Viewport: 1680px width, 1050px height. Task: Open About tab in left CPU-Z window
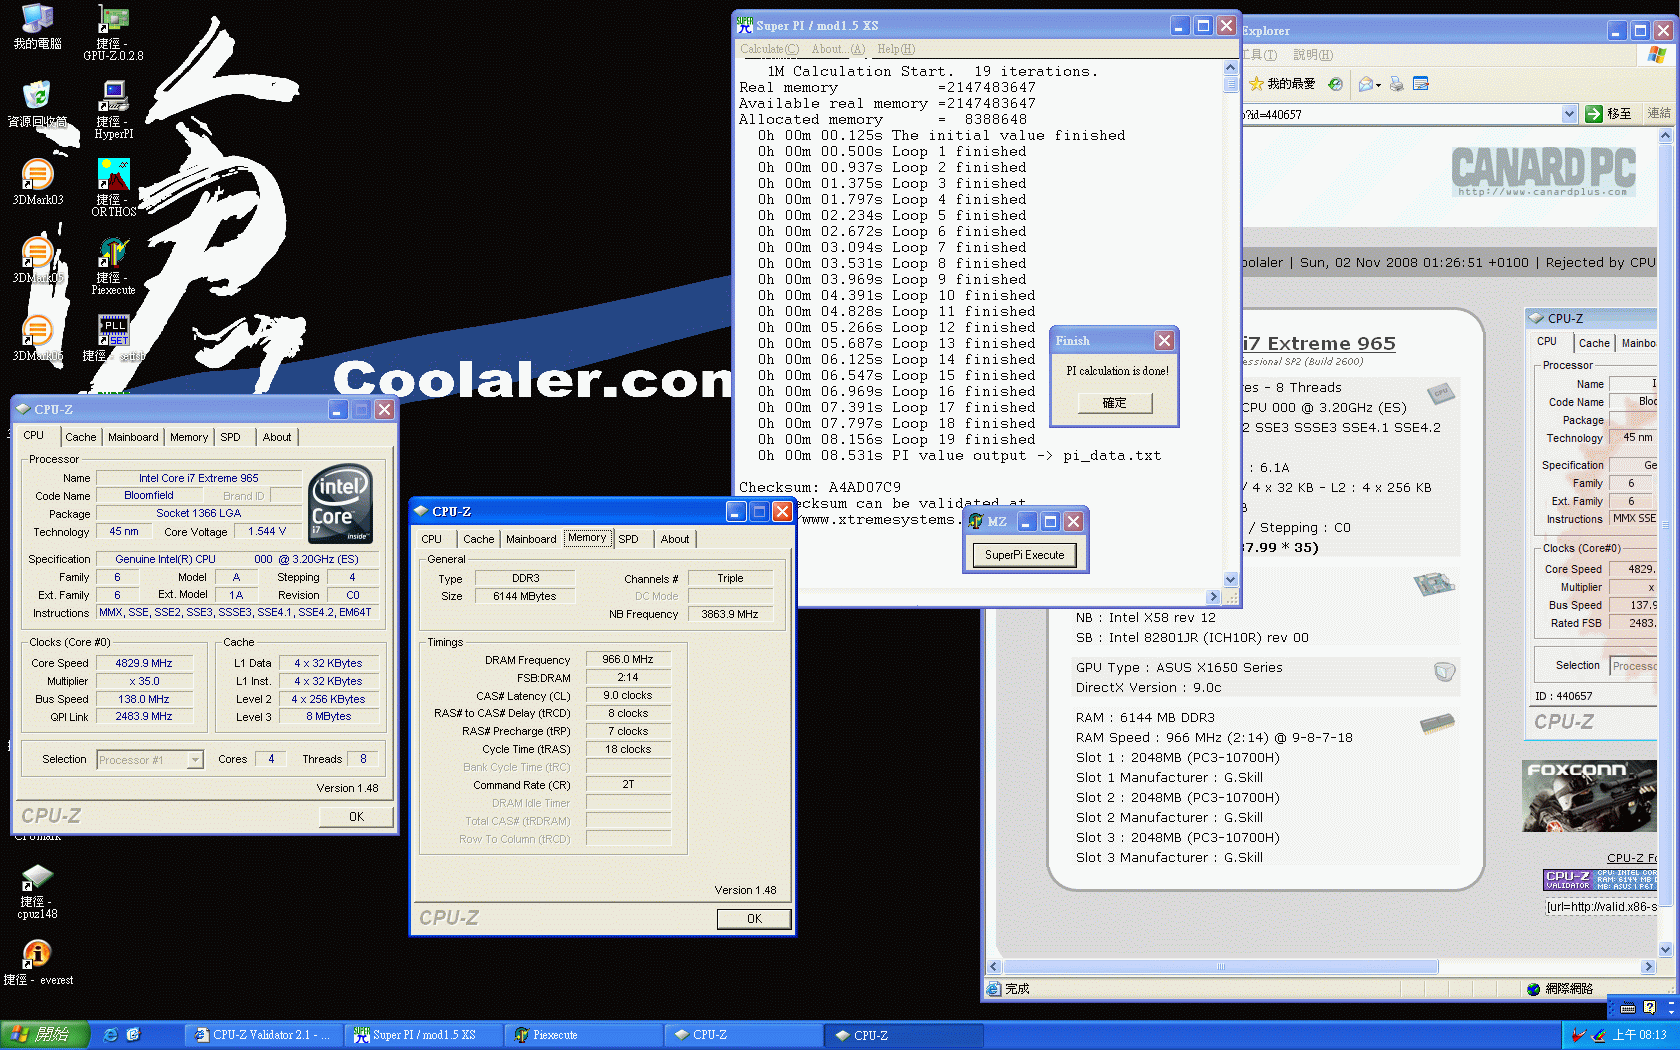click(277, 437)
